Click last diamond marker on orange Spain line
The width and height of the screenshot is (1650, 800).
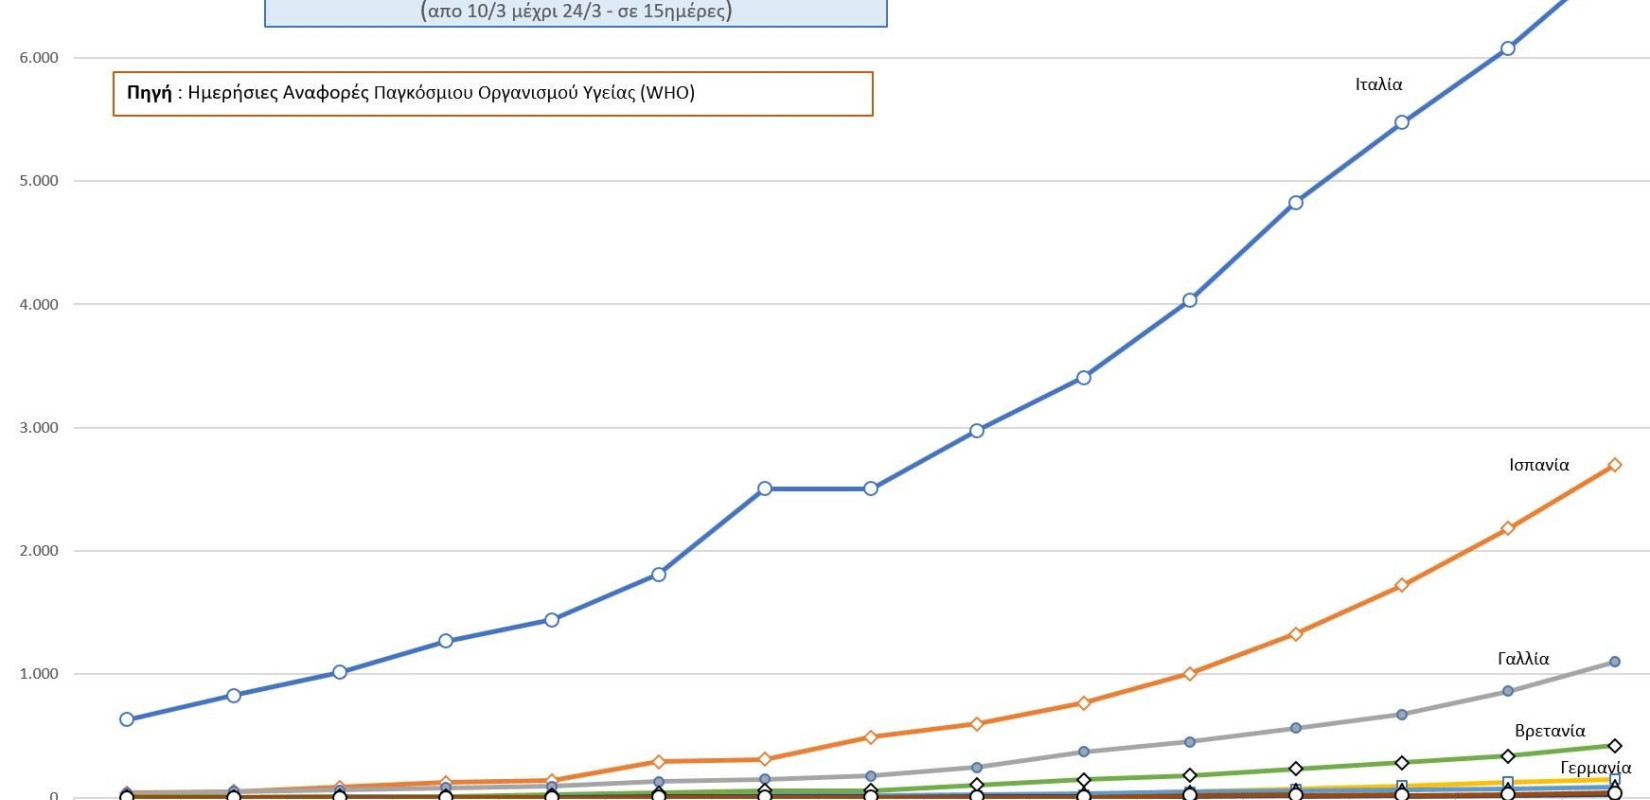(1614, 465)
